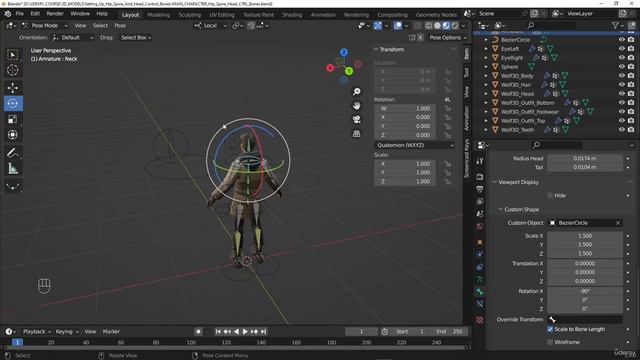Collapse the Custom Shape subpanel

(500, 209)
